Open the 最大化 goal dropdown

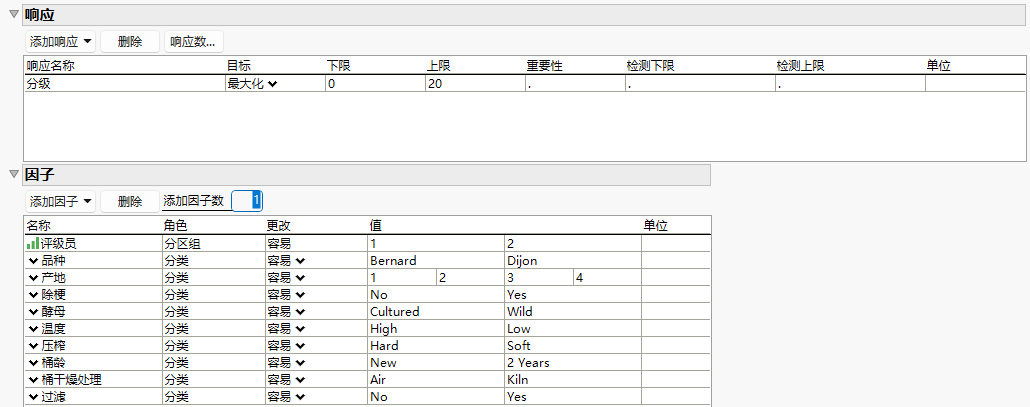(253, 83)
